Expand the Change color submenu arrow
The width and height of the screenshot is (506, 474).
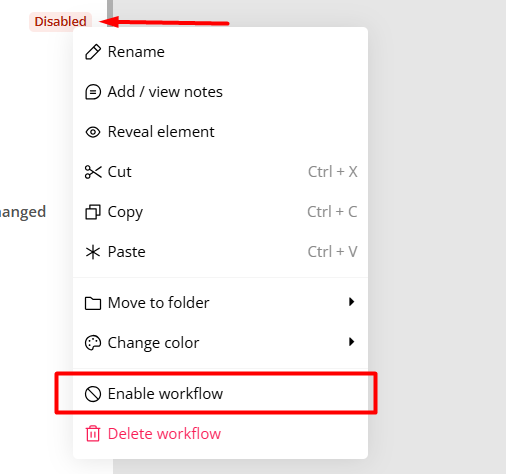(351, 342)
